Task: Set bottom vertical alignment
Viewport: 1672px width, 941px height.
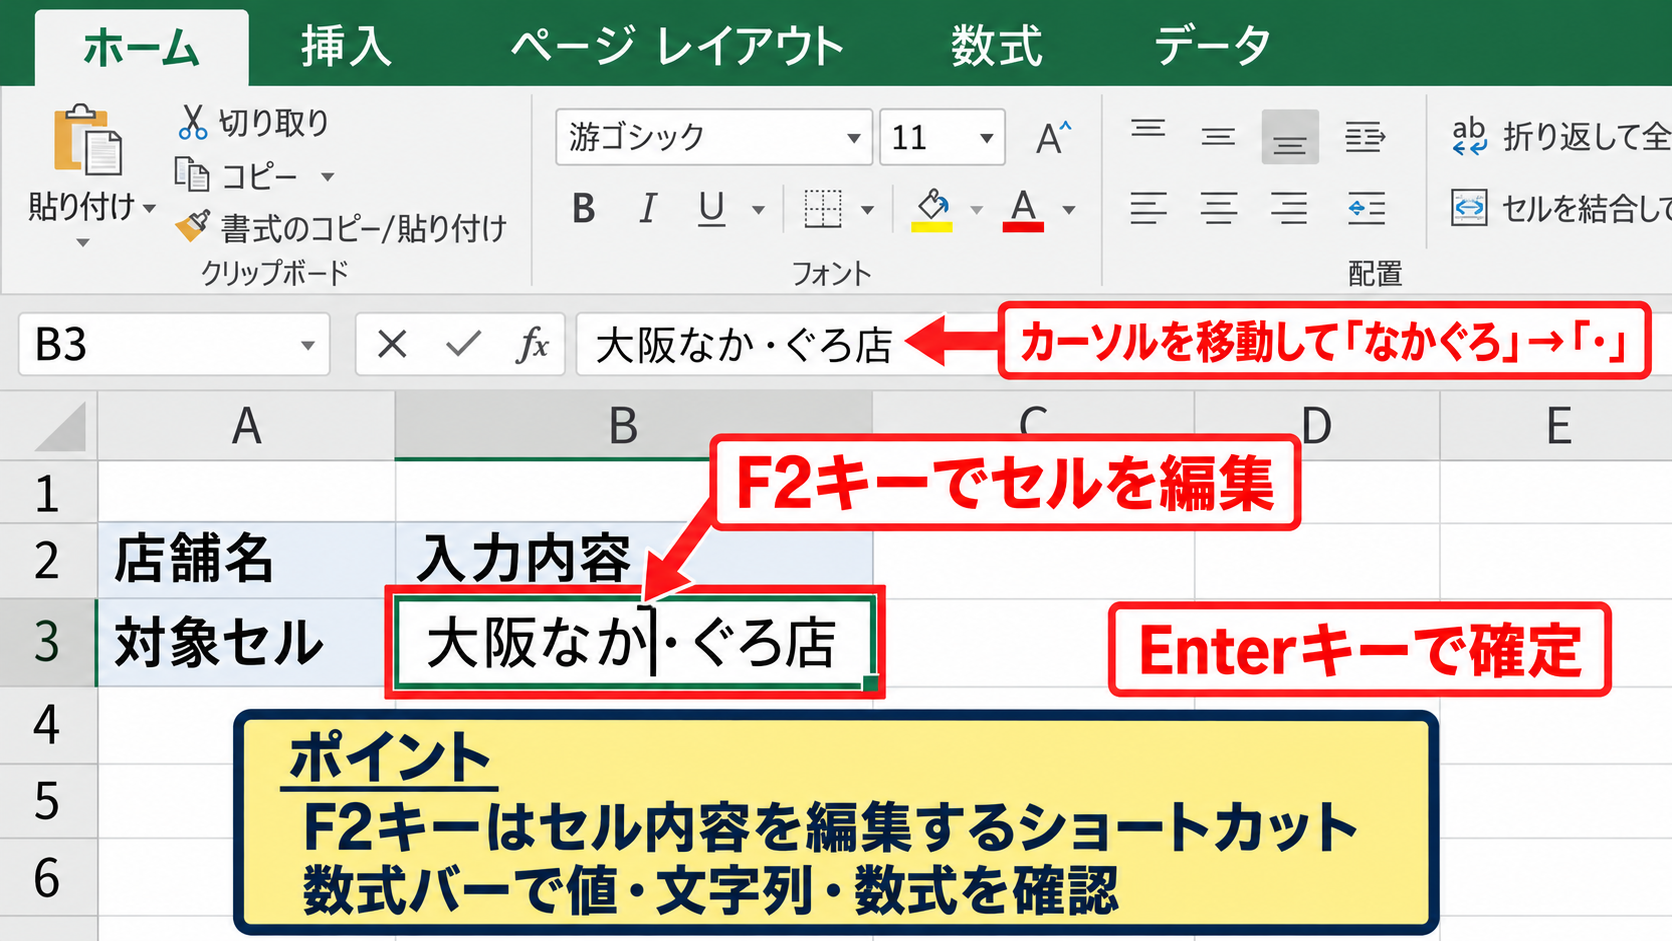Action: click(1290, 137)
